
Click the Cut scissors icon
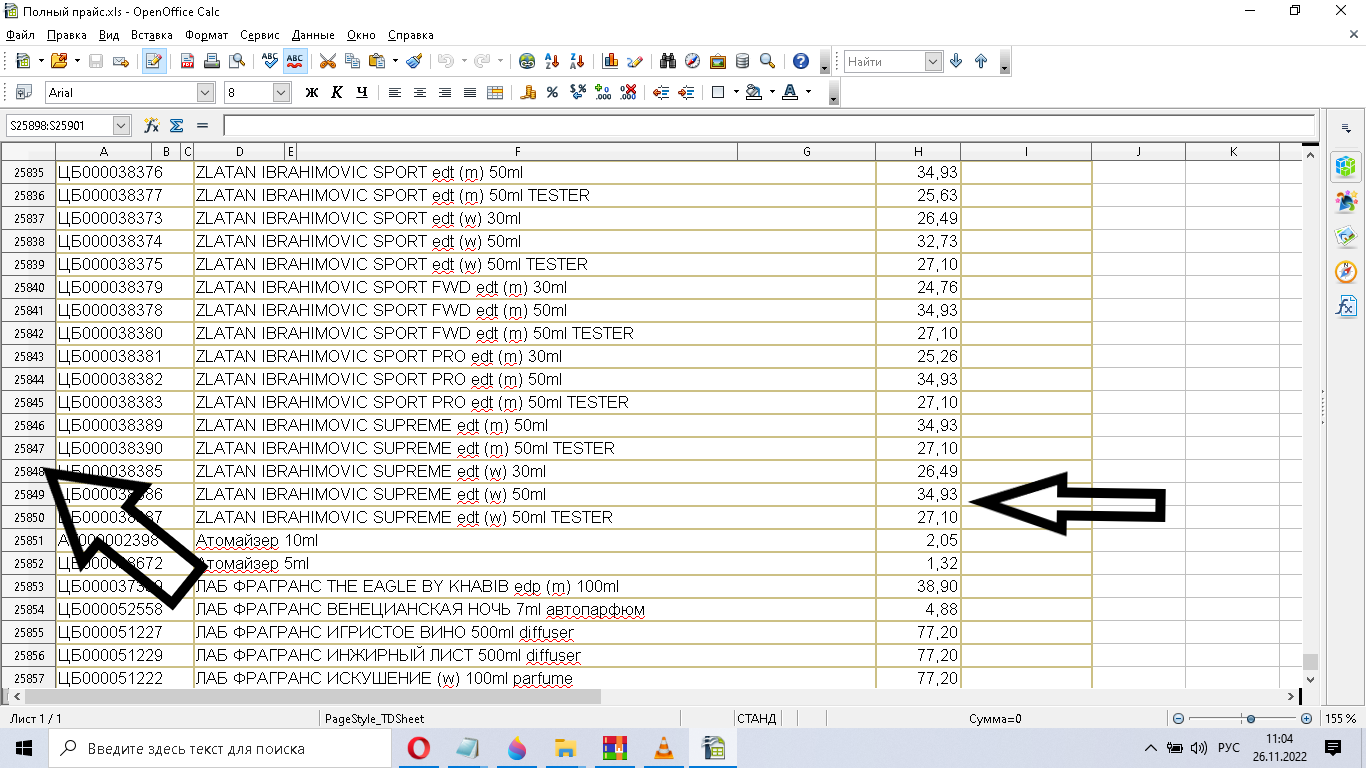[328, 61]
